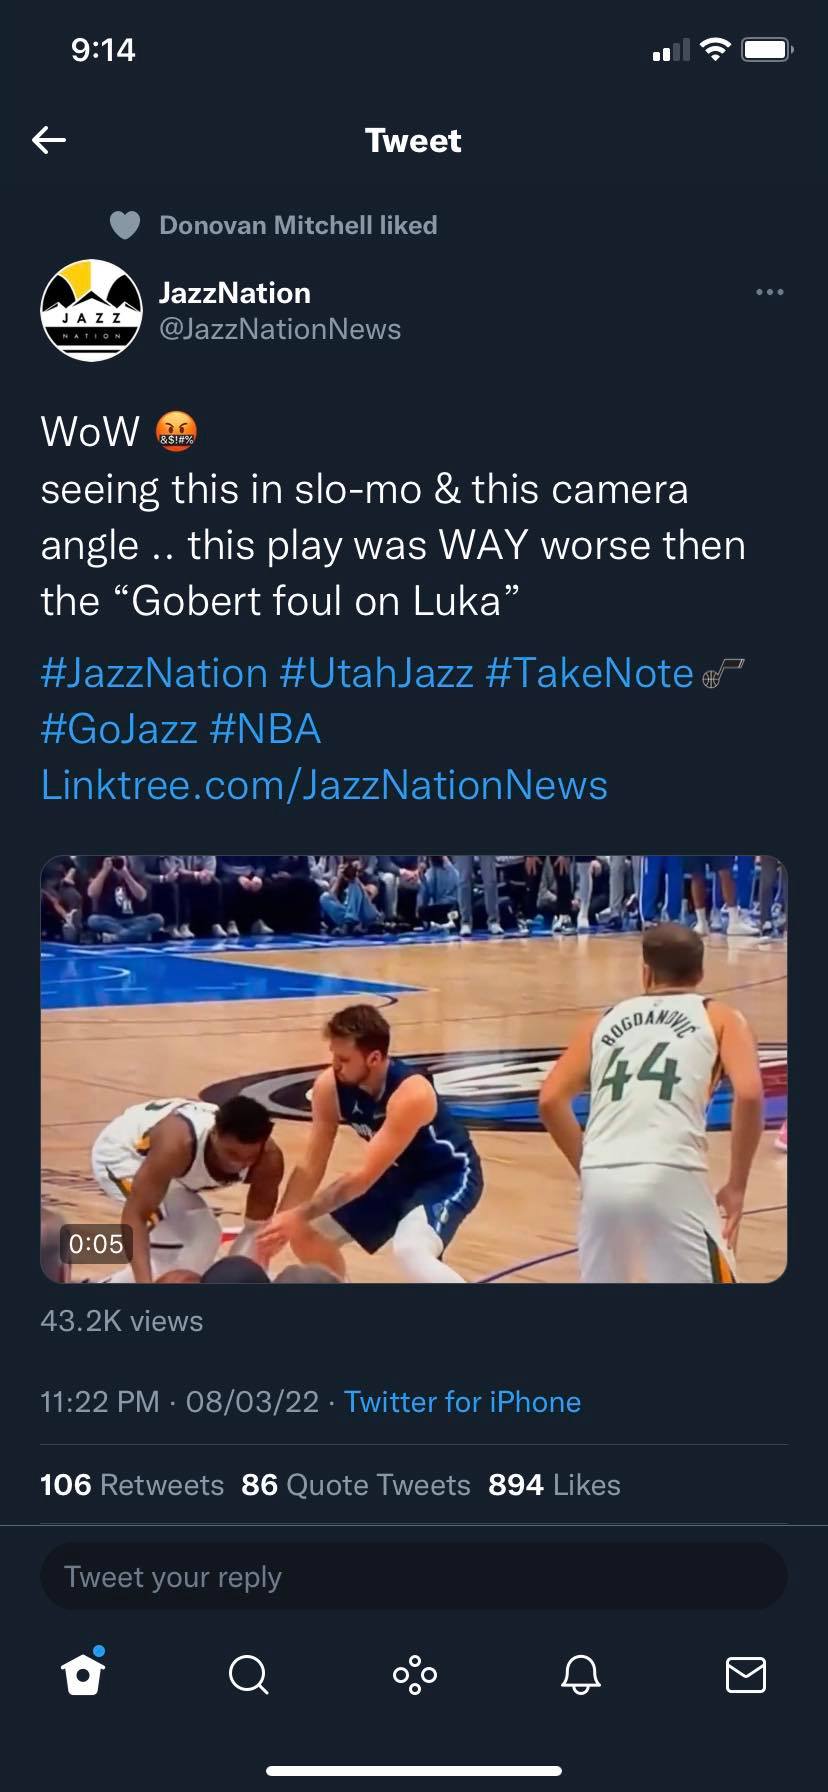Tap the heart icon beside Donovan Mitchell liked
This screenshot has height=1792, width=828.
point(124,226)
